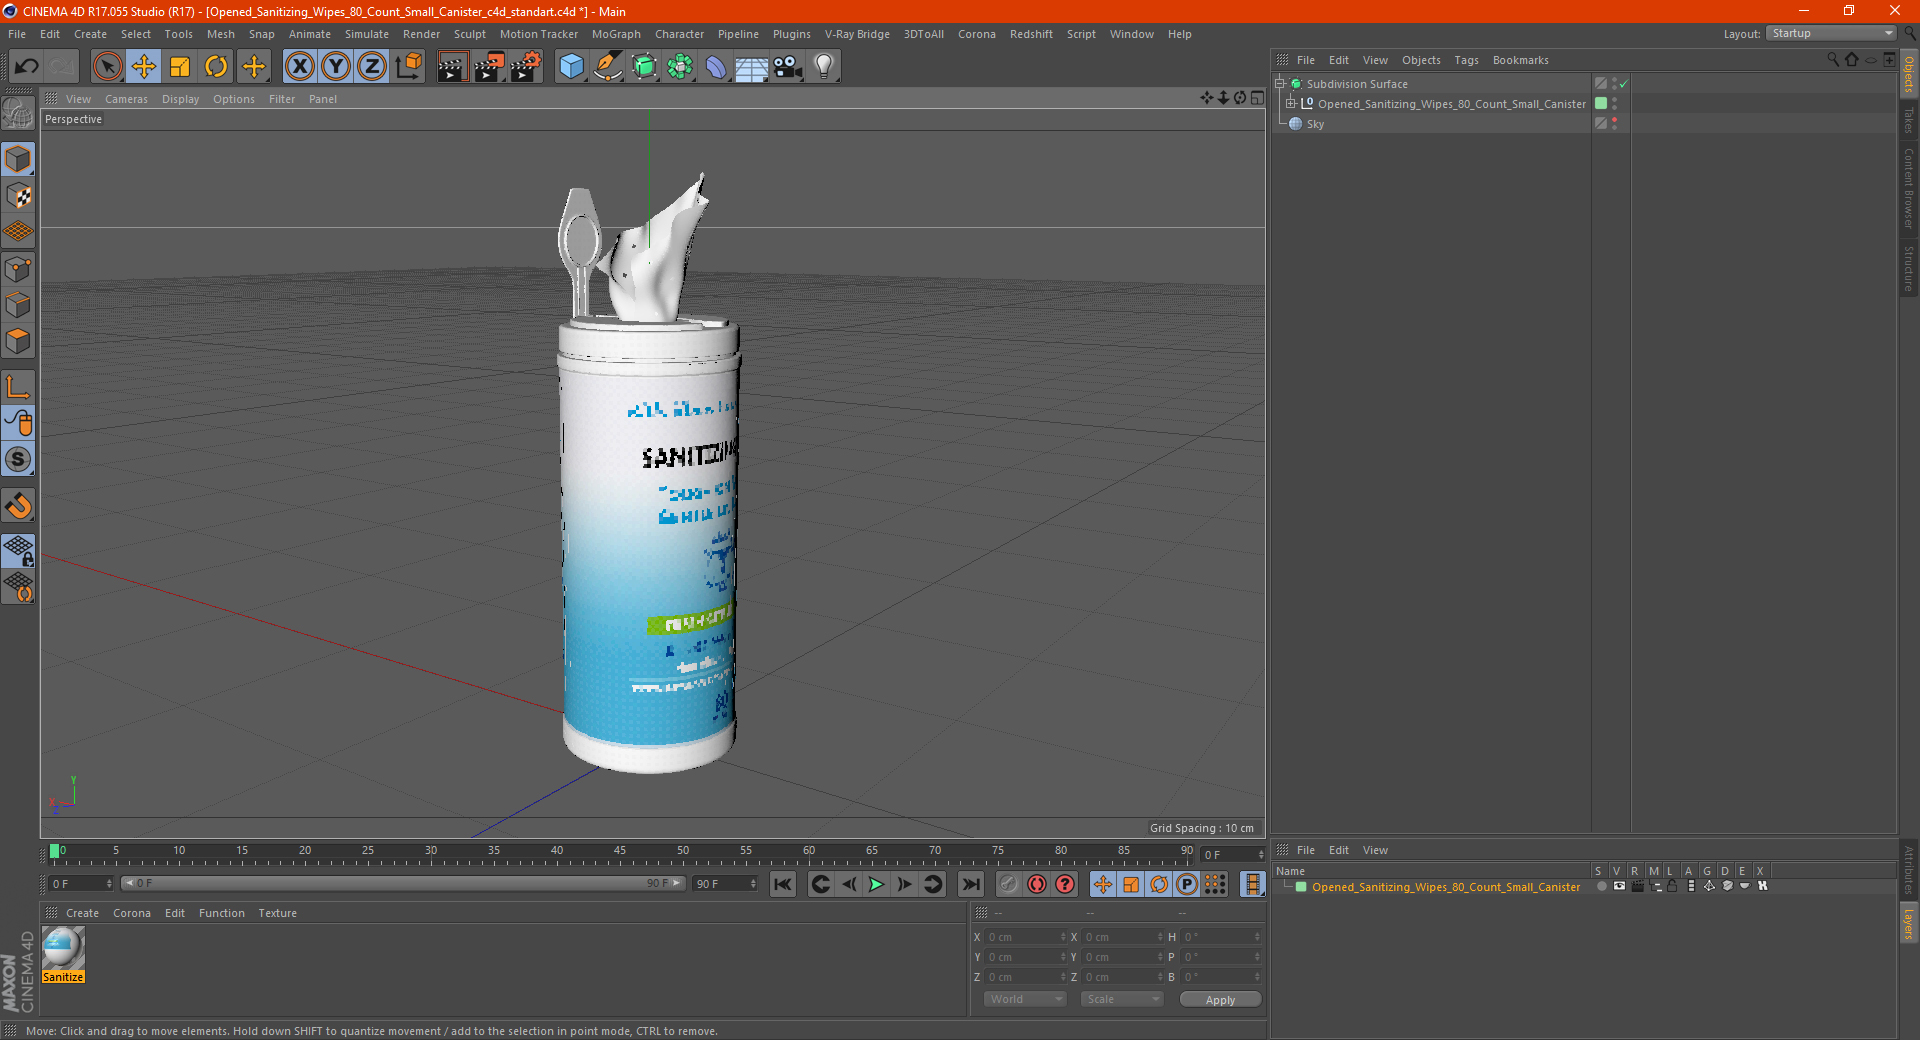Image resolution: width=1920 pixels, height=1040 pixels.
Task: Add Floor environment object icon
Action: click(751, 67)
